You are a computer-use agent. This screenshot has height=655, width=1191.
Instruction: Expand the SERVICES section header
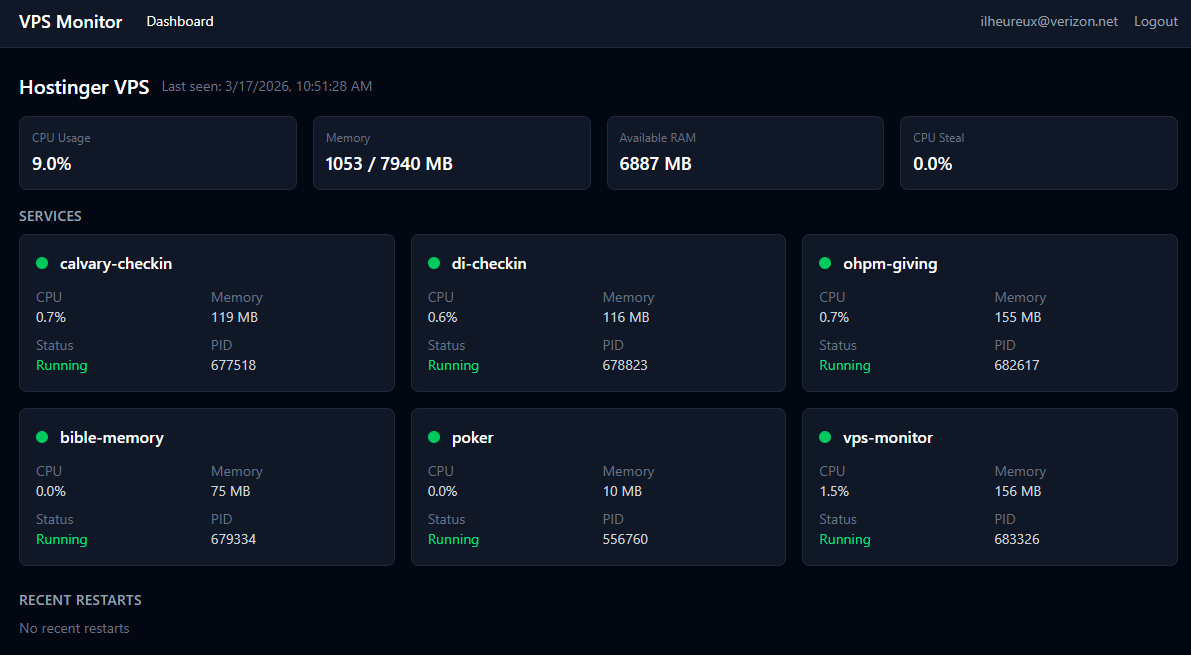[x=50, y=216]
